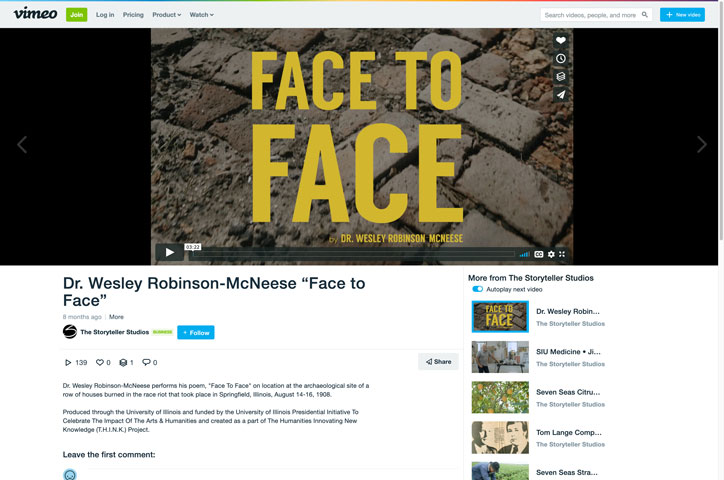
Task: Toggle Autoplay next video switch
Action: tap(477, 289)
